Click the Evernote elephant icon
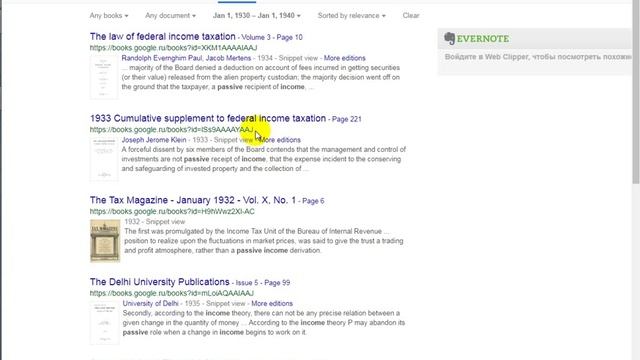Image resolution: width=640 pixels, height=360 pixels. point(449,38)
